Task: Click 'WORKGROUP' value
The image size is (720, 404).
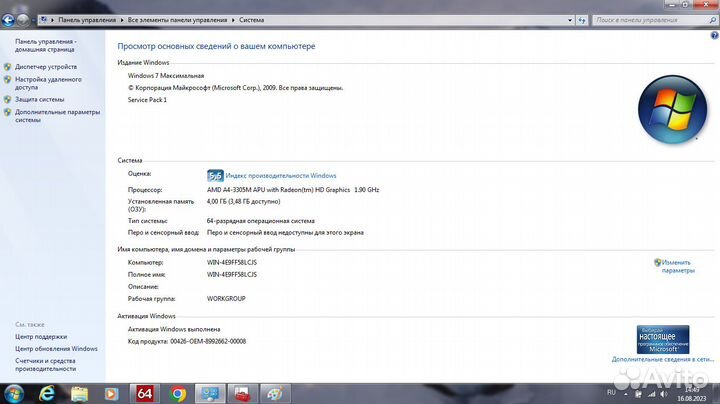Action: pos(226,298)
